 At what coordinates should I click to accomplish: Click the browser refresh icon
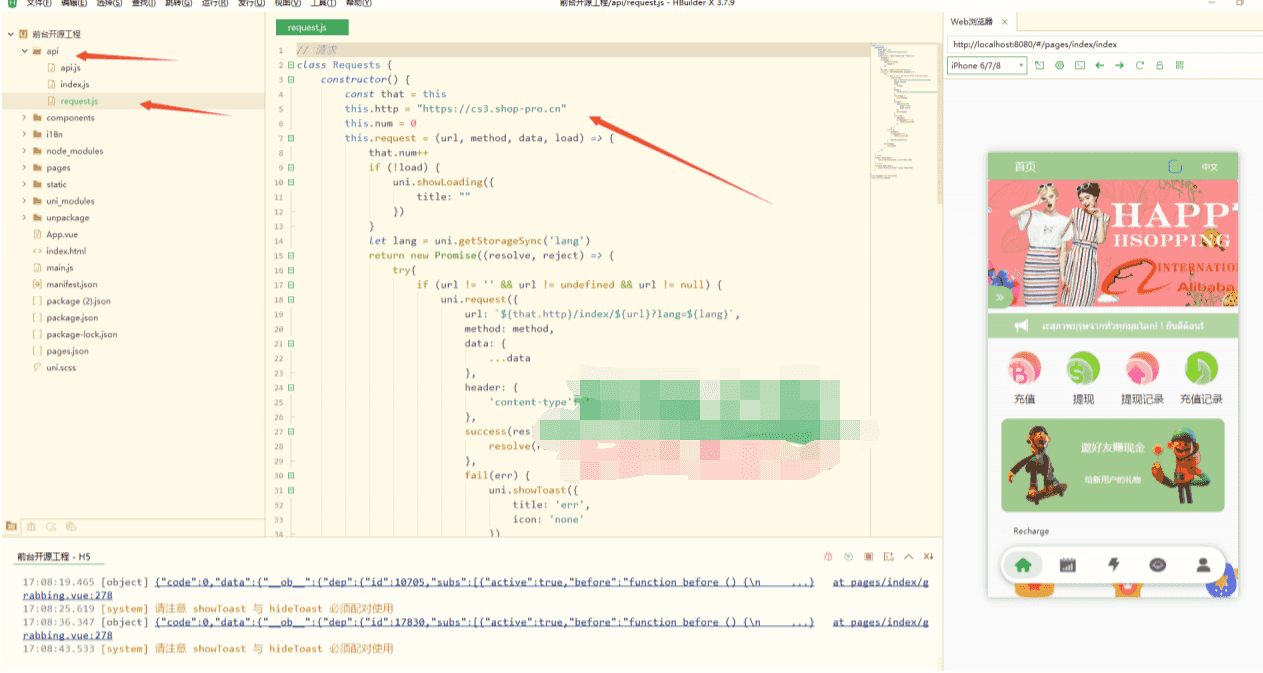point(1140,65)
